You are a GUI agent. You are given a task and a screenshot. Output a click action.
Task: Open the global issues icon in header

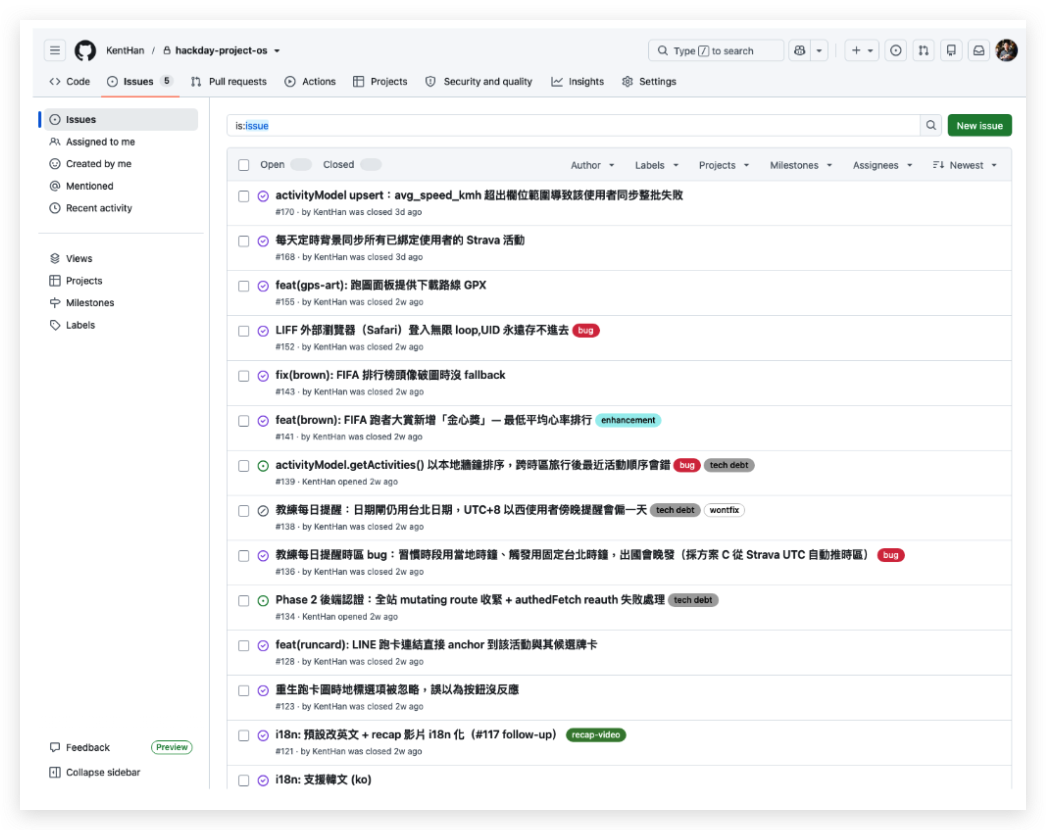pos(895,51)
